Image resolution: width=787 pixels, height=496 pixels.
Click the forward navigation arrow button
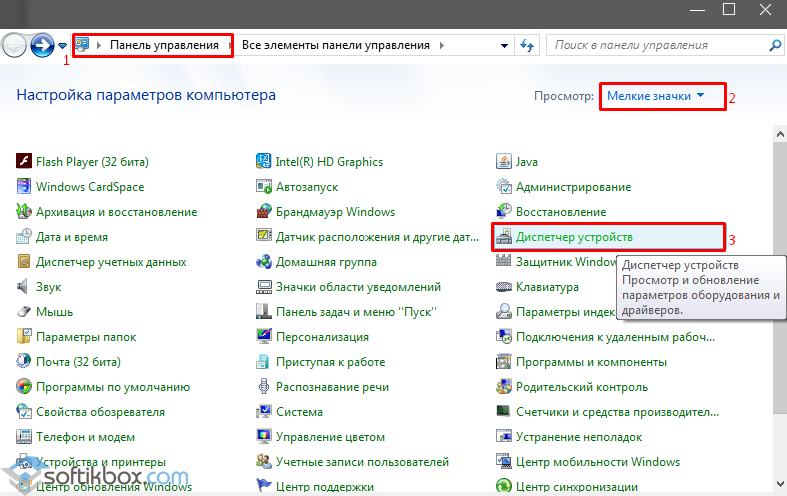click(x=42, y=46)
